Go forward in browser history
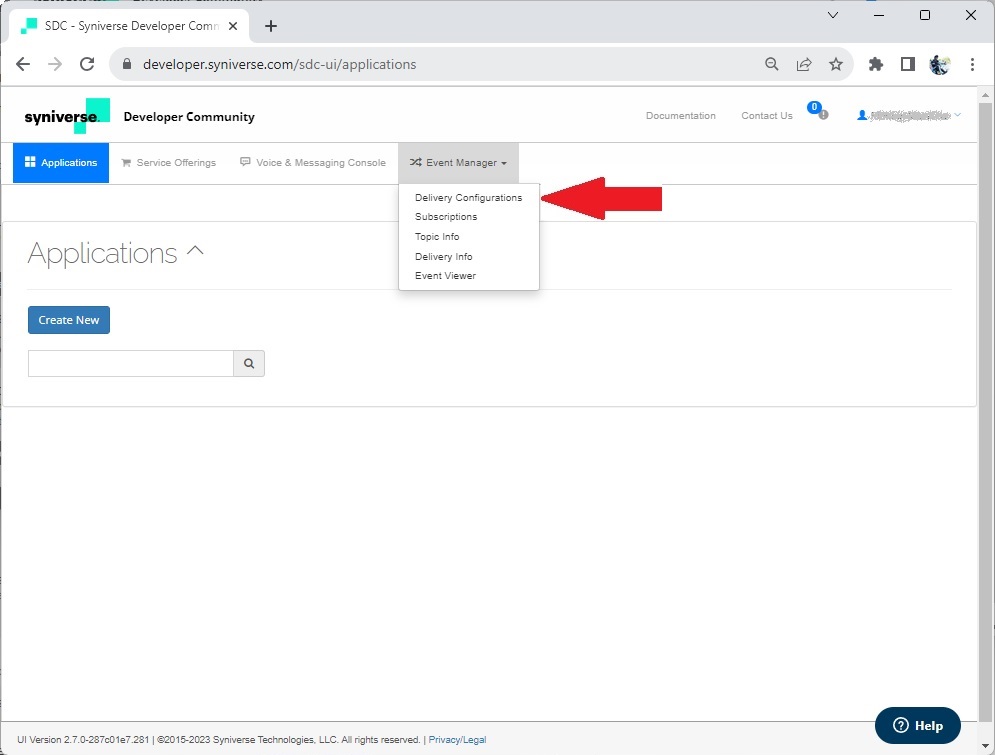Image resolution: width=995 pixels, height=755 pixels. (55, 64)
